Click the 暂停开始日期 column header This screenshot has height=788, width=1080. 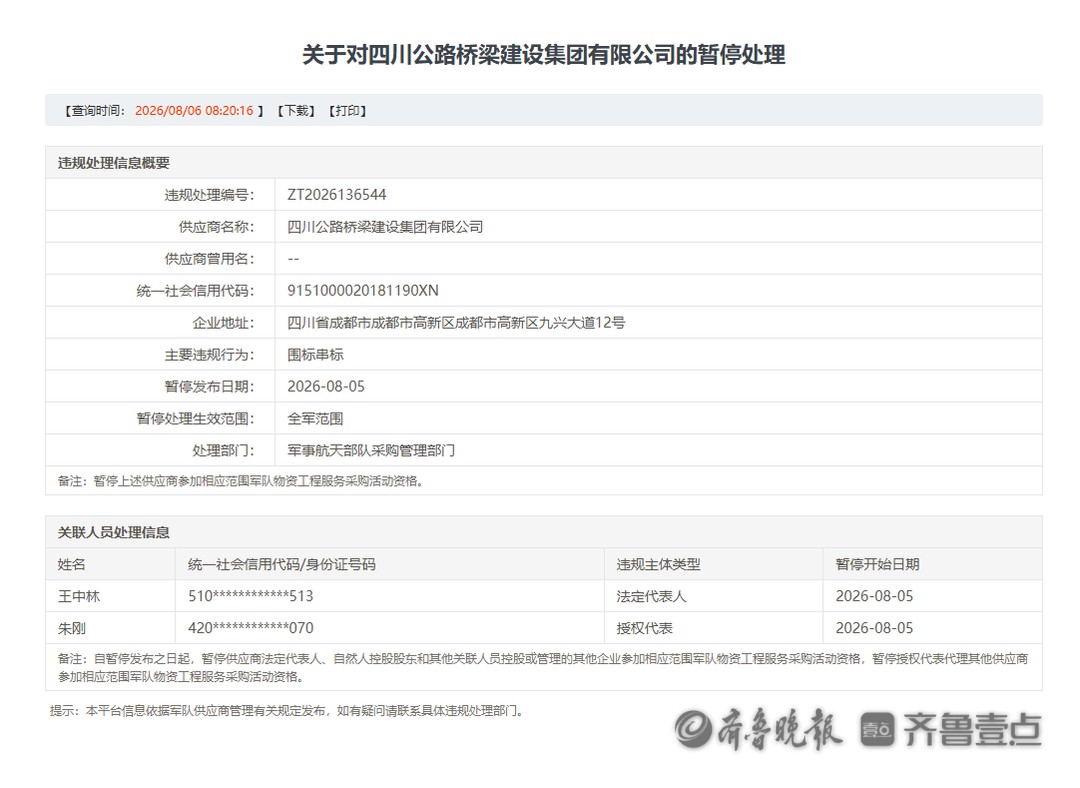(x=878, y=565)
